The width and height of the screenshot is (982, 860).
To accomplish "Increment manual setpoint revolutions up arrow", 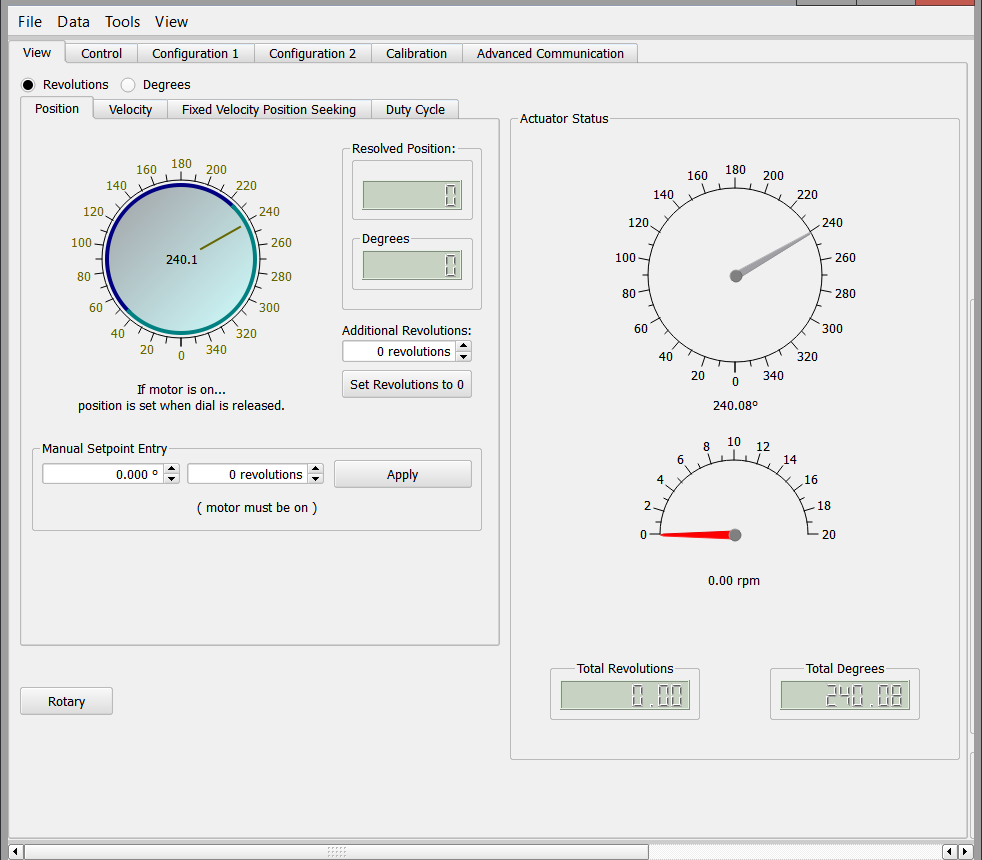I will [316, 469].
